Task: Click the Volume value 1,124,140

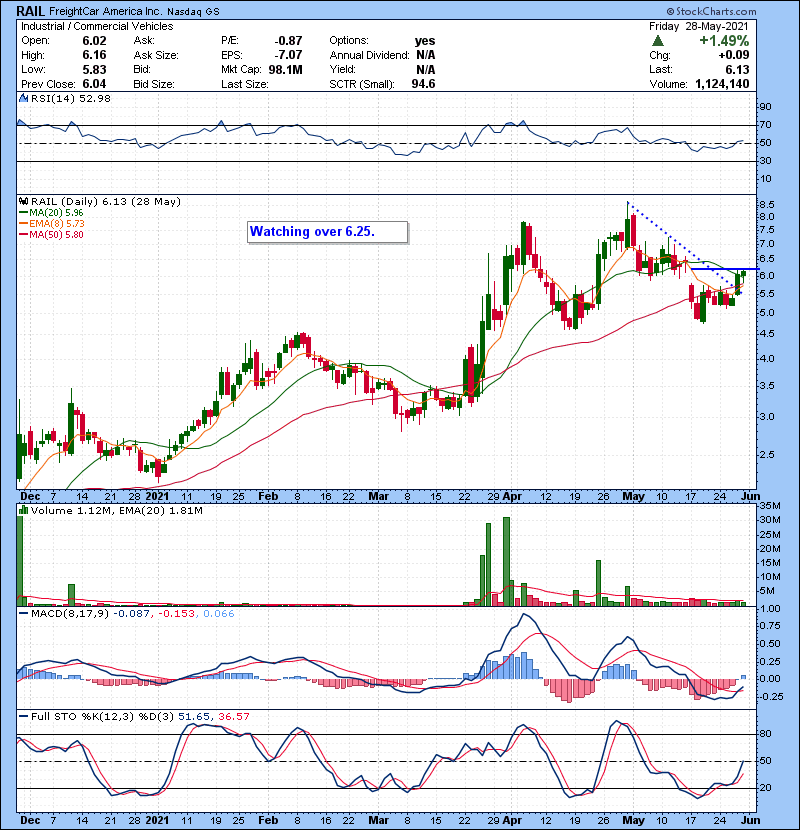Action: [x=722, y=84]
